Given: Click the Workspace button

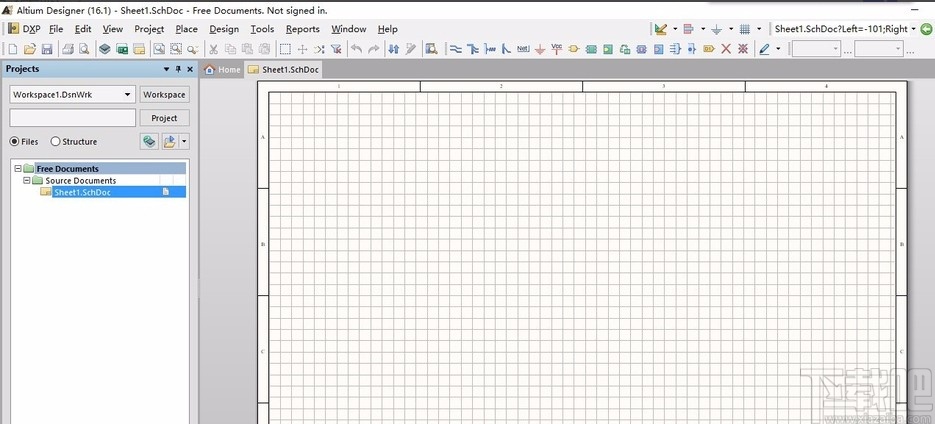Looking at the screenshot, I should (x=165, y=94).
